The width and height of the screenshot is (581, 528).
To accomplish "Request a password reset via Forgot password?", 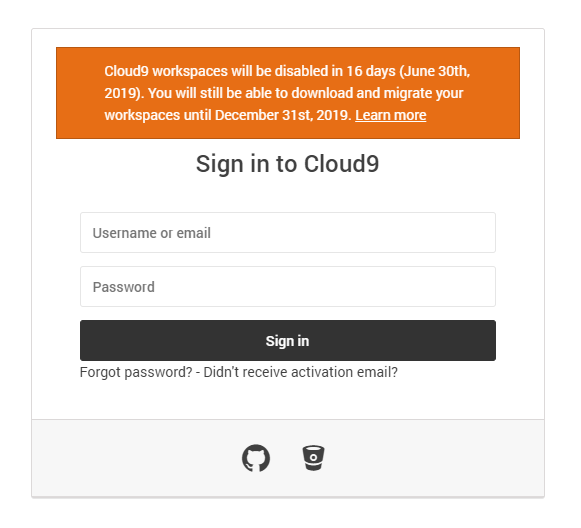I will click(x=136, y=372).
